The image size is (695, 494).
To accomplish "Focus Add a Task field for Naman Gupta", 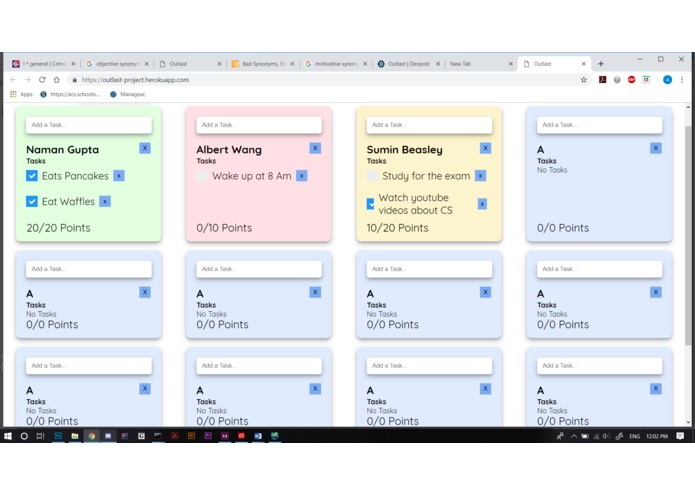I will click(x=89, y=125).
